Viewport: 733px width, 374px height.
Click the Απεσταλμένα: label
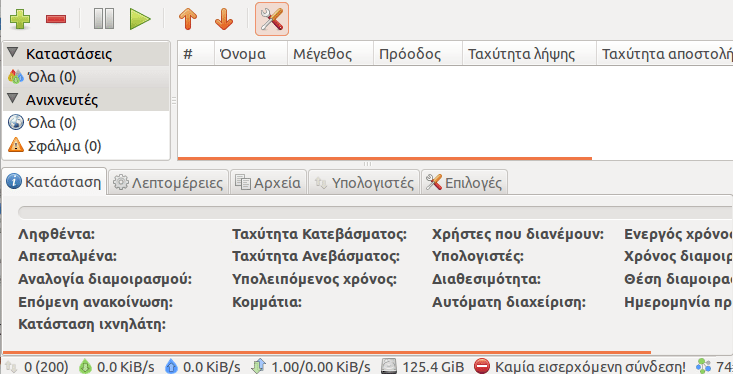67,256
